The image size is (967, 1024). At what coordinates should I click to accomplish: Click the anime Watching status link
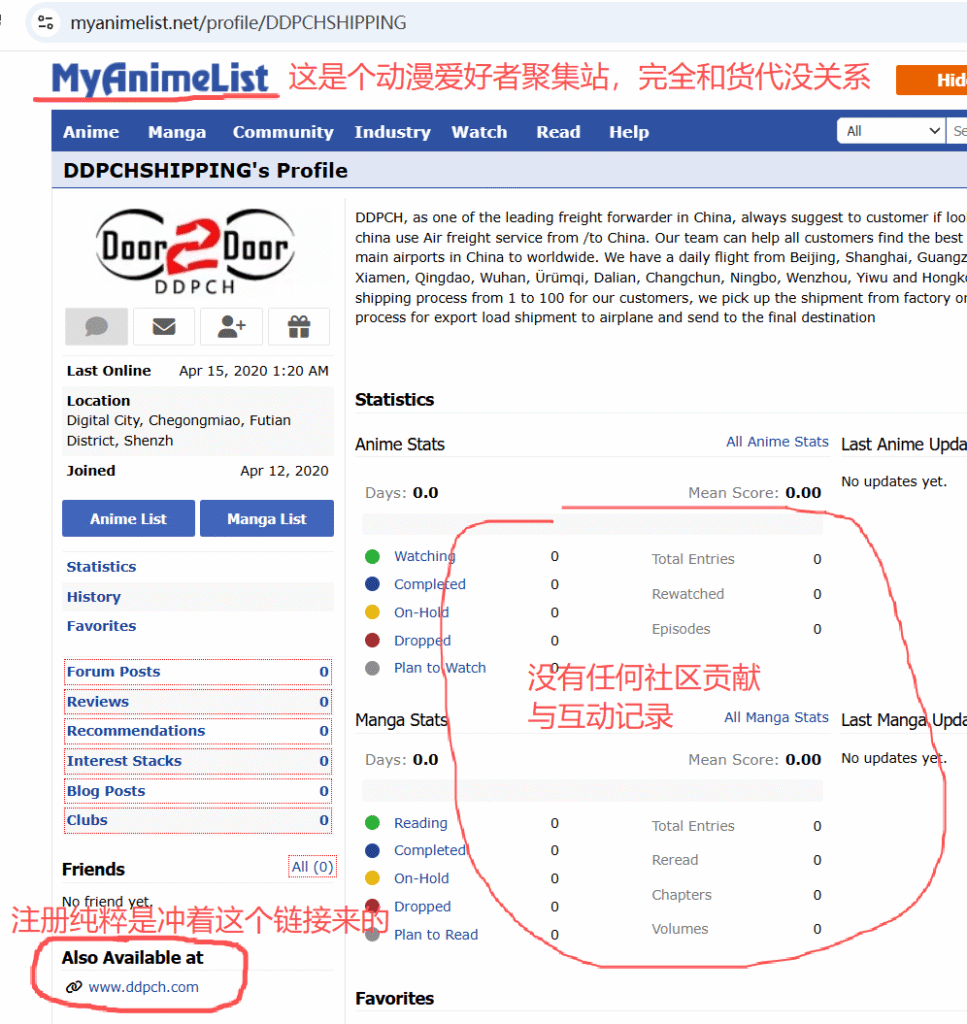[x=424, y=556]
